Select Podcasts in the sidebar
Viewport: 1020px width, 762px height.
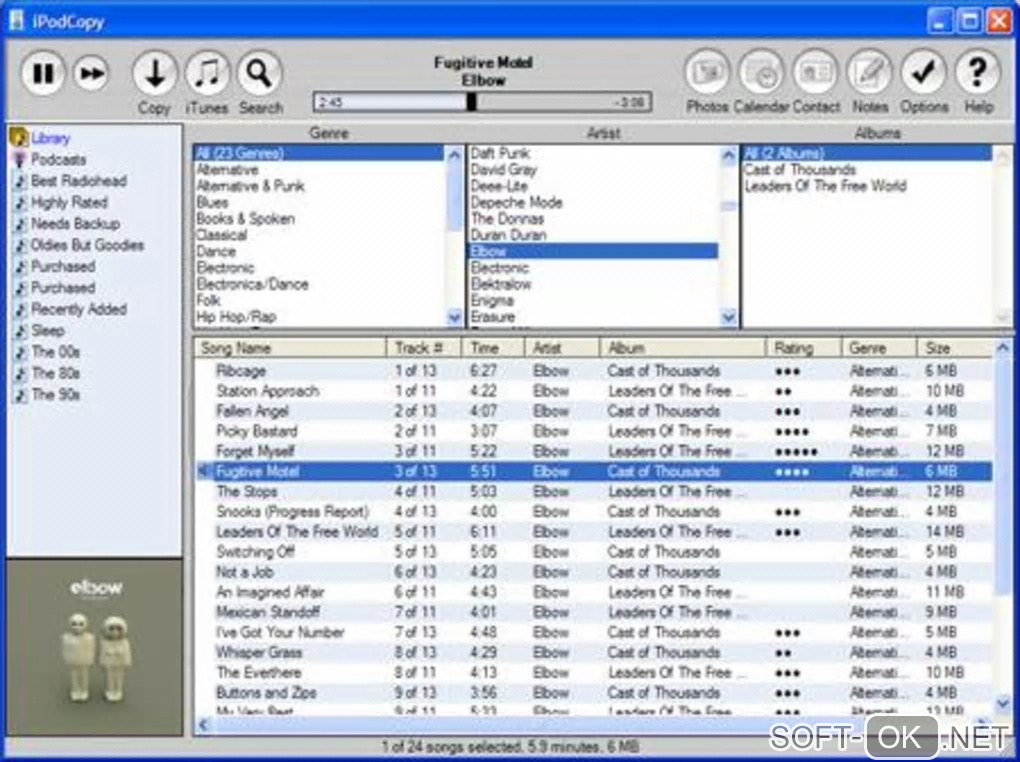pos(58,159)
